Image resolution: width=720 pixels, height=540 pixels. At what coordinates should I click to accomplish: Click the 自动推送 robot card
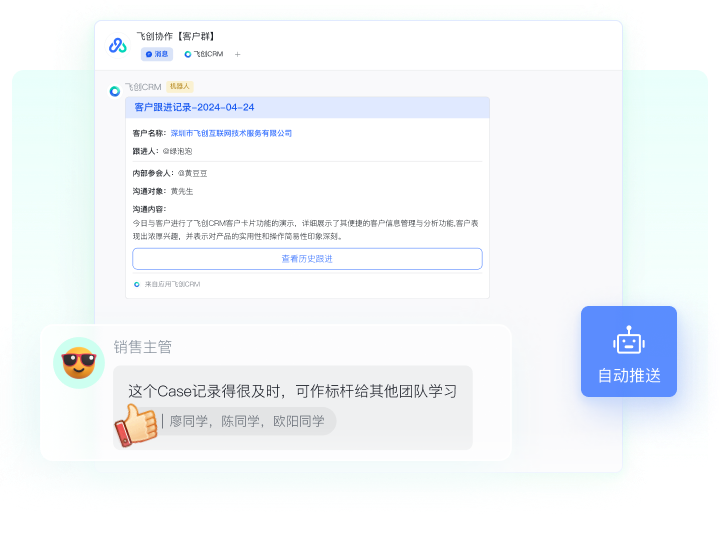pyautogui.click(x=629, y=351)
